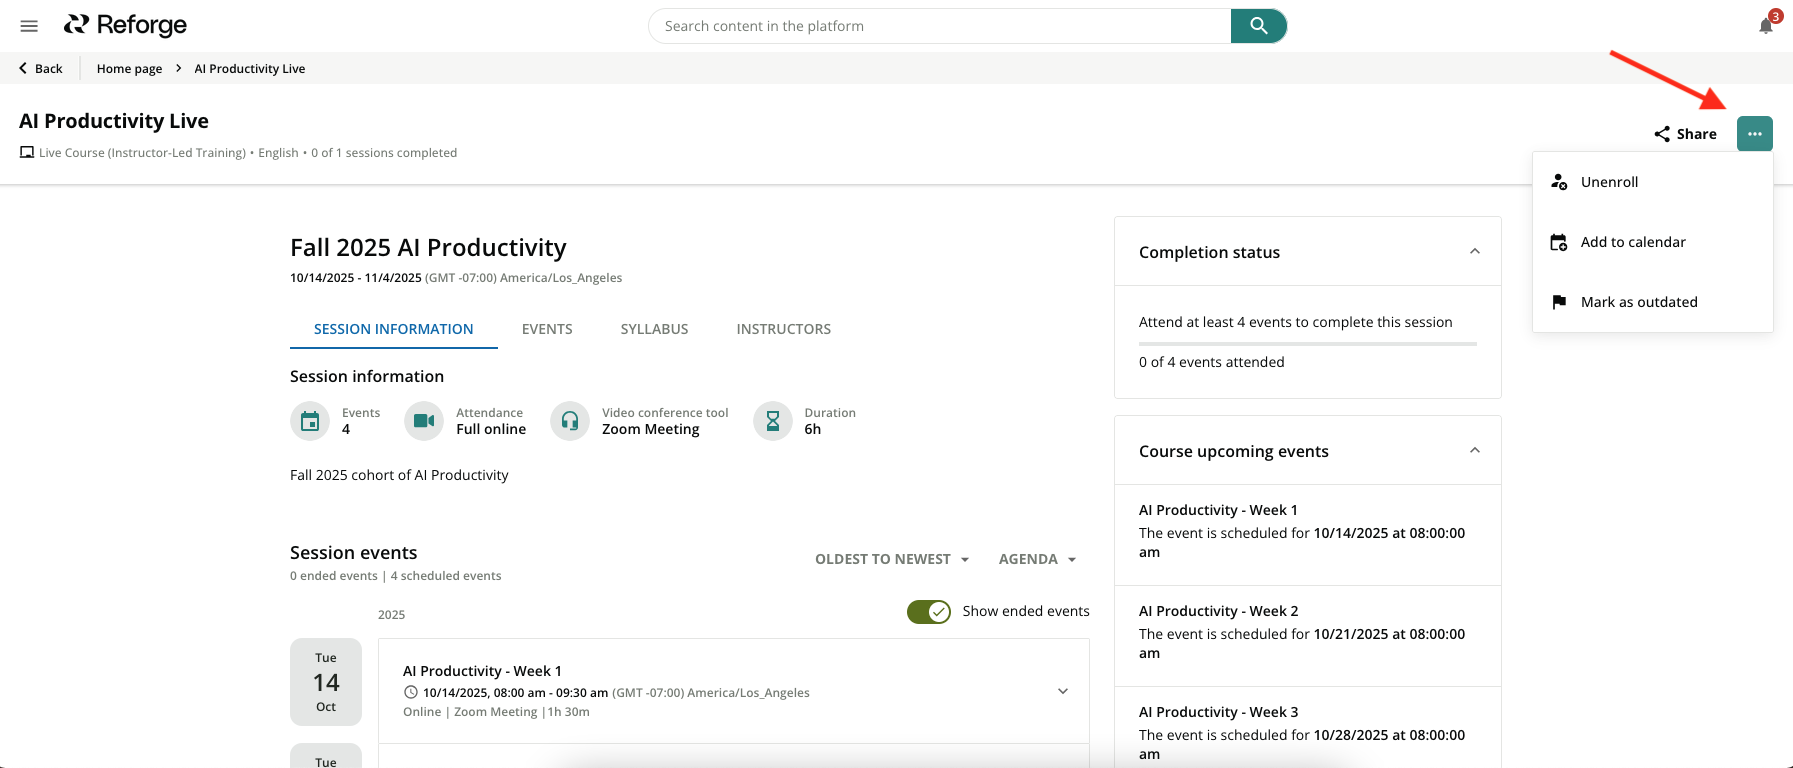Select Unenroll from the menu

[x=1653, y=182]
